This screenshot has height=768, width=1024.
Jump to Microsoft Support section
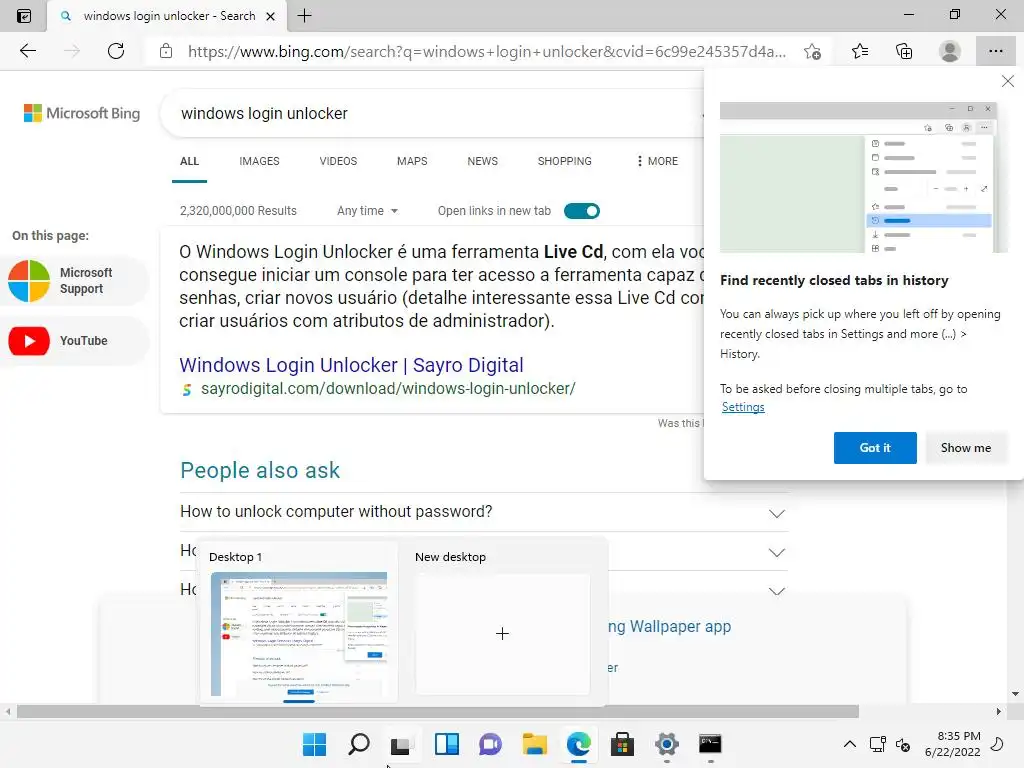point(75,281)
